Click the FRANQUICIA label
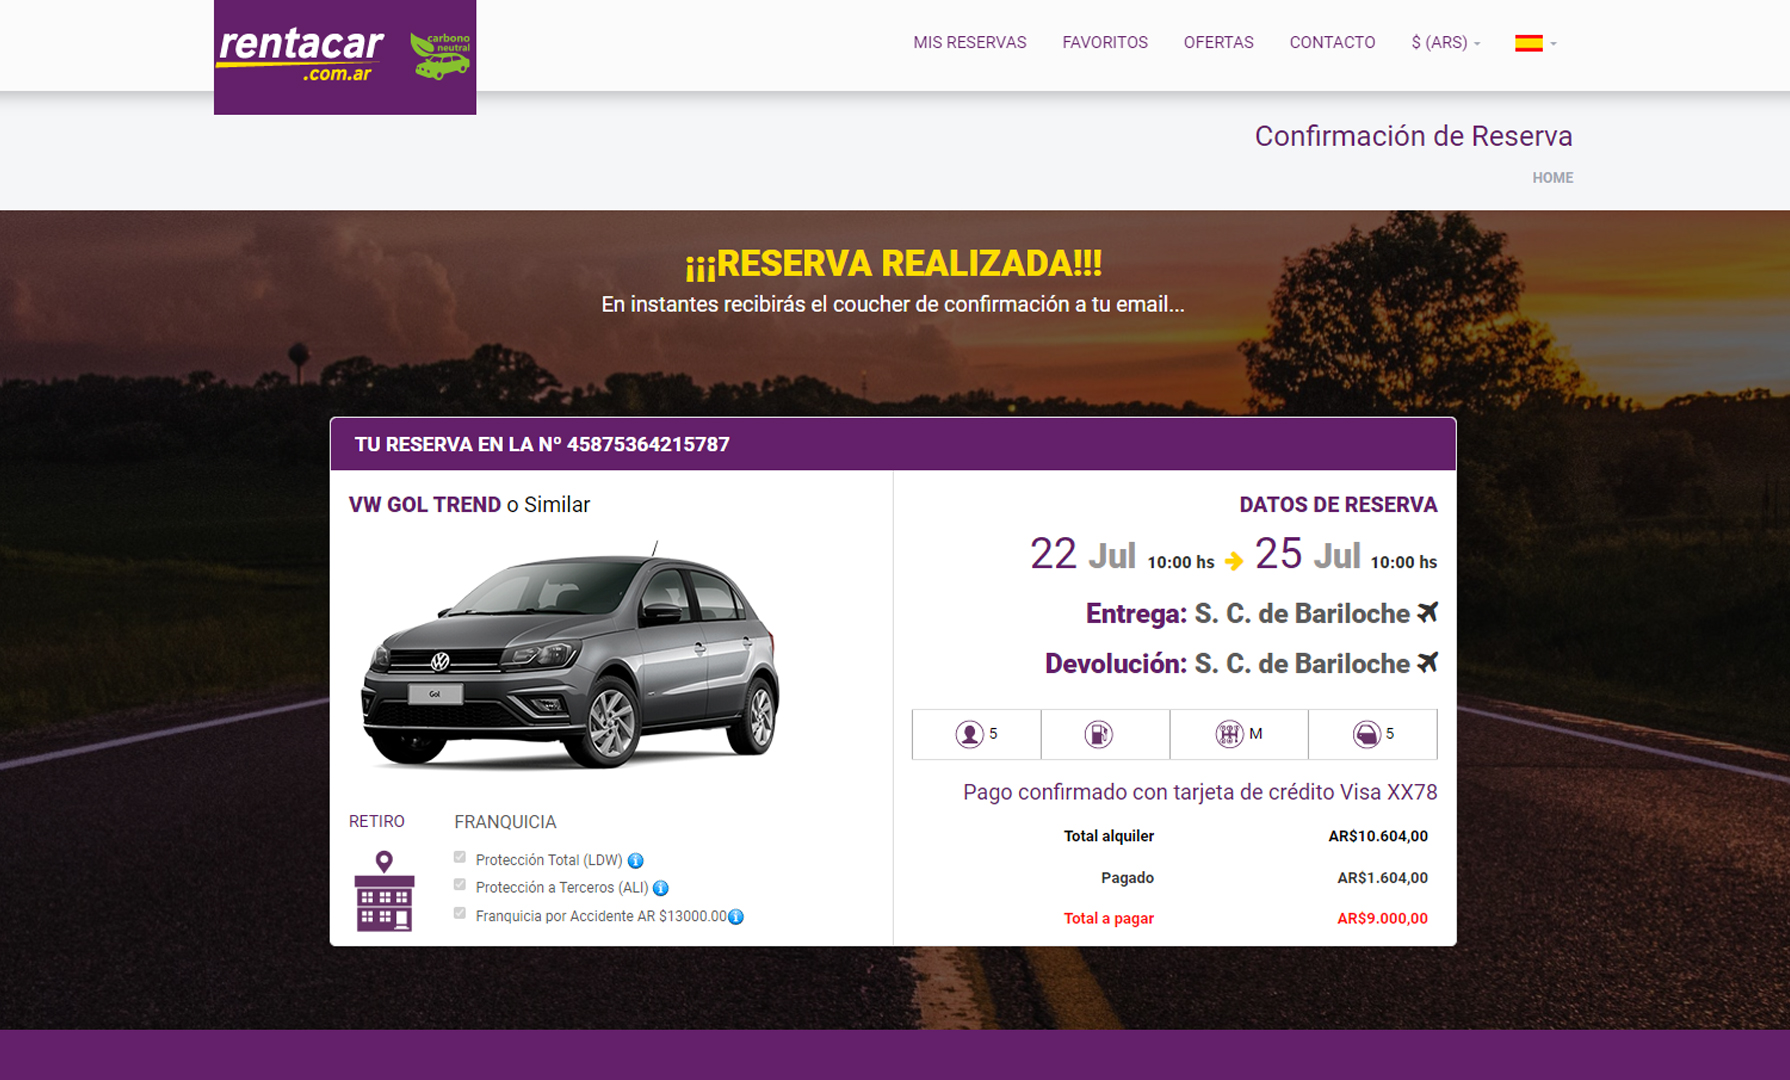Image resolution: width=1790 pixels, height=1080 pixels. (505, 822)
